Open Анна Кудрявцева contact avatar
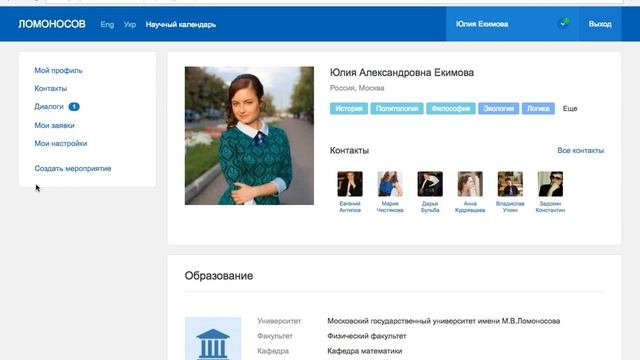640x360 pixels. (470, 184)
